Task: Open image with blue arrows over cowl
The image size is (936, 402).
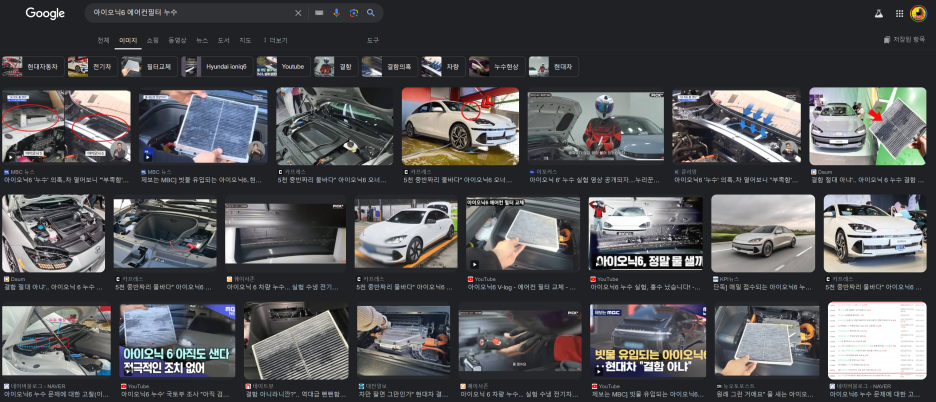Action: point(737,127)
